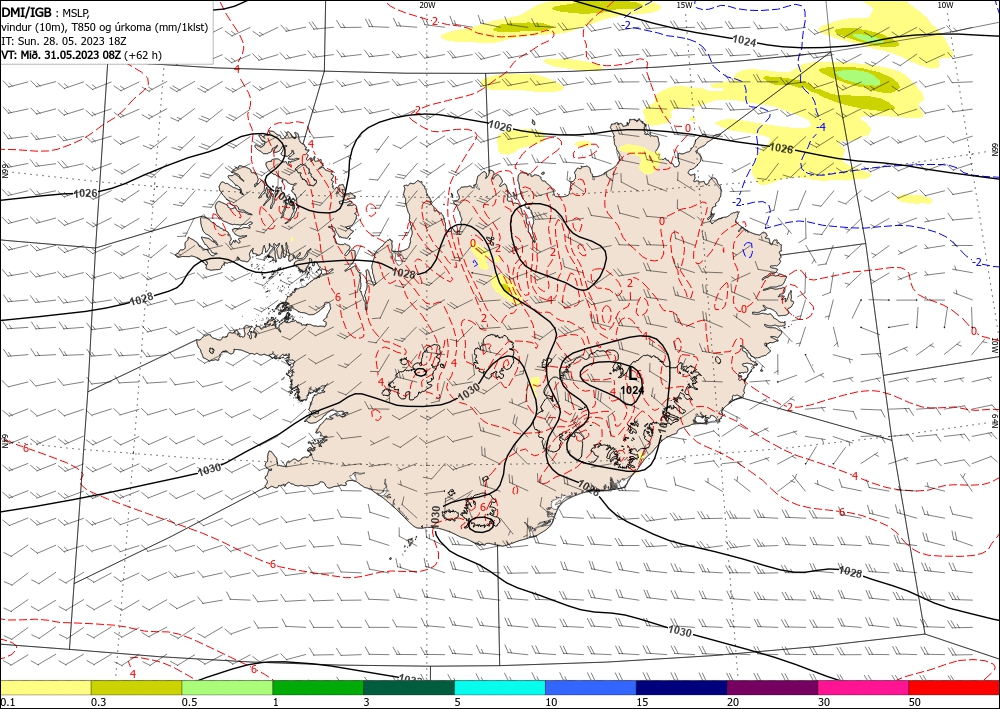Click the '15W' longitude label
Screen dimensions: 1000x709
click(684, 5)
